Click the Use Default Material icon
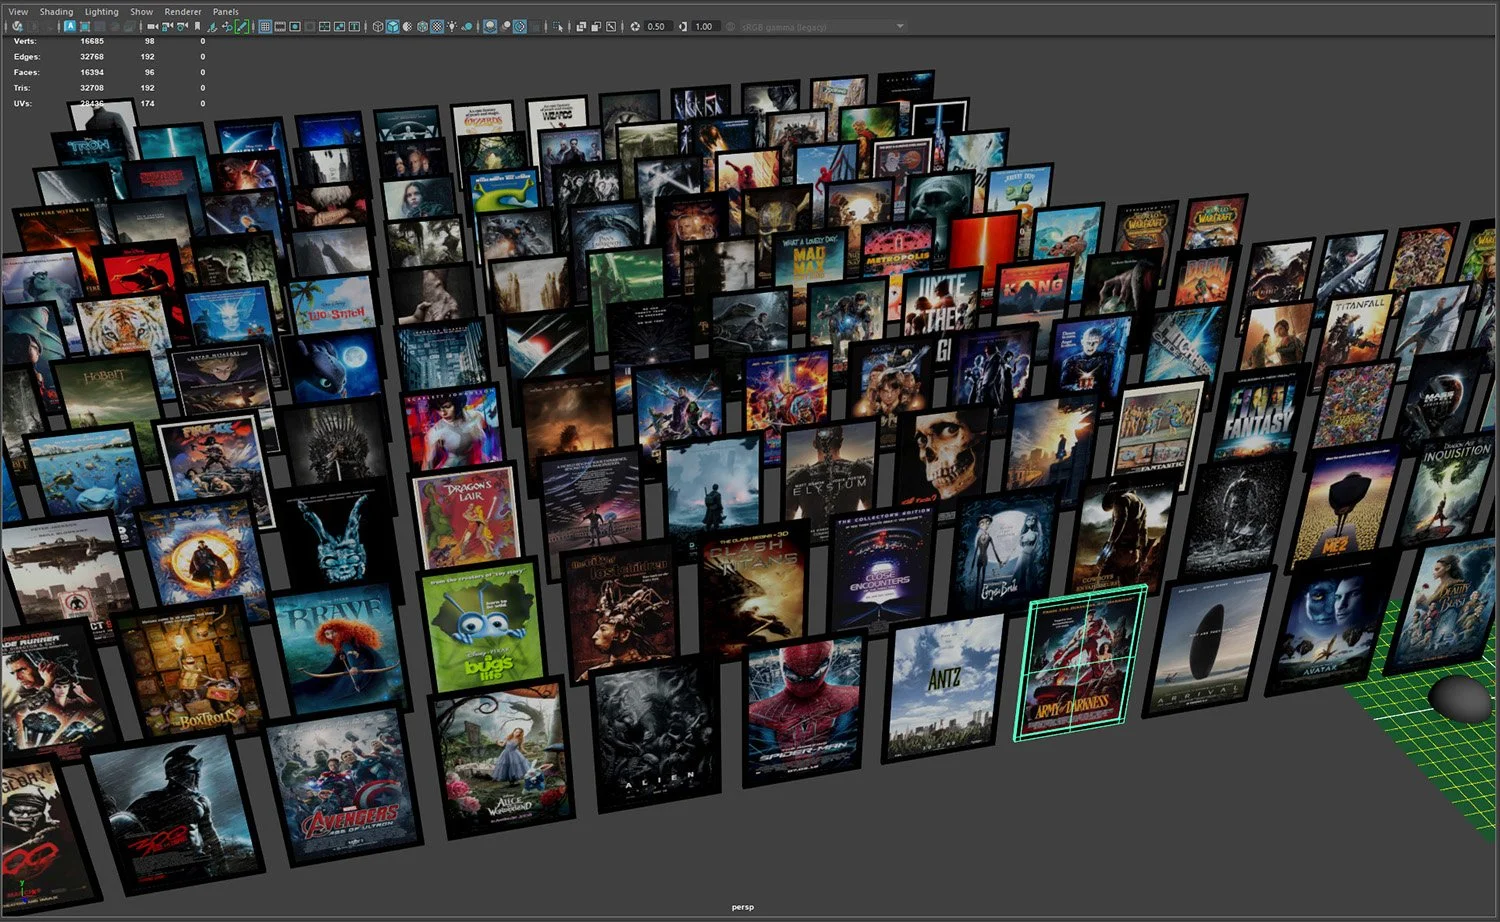The height and width of the screenshot is (922, 1500). [x=407, y=26]
